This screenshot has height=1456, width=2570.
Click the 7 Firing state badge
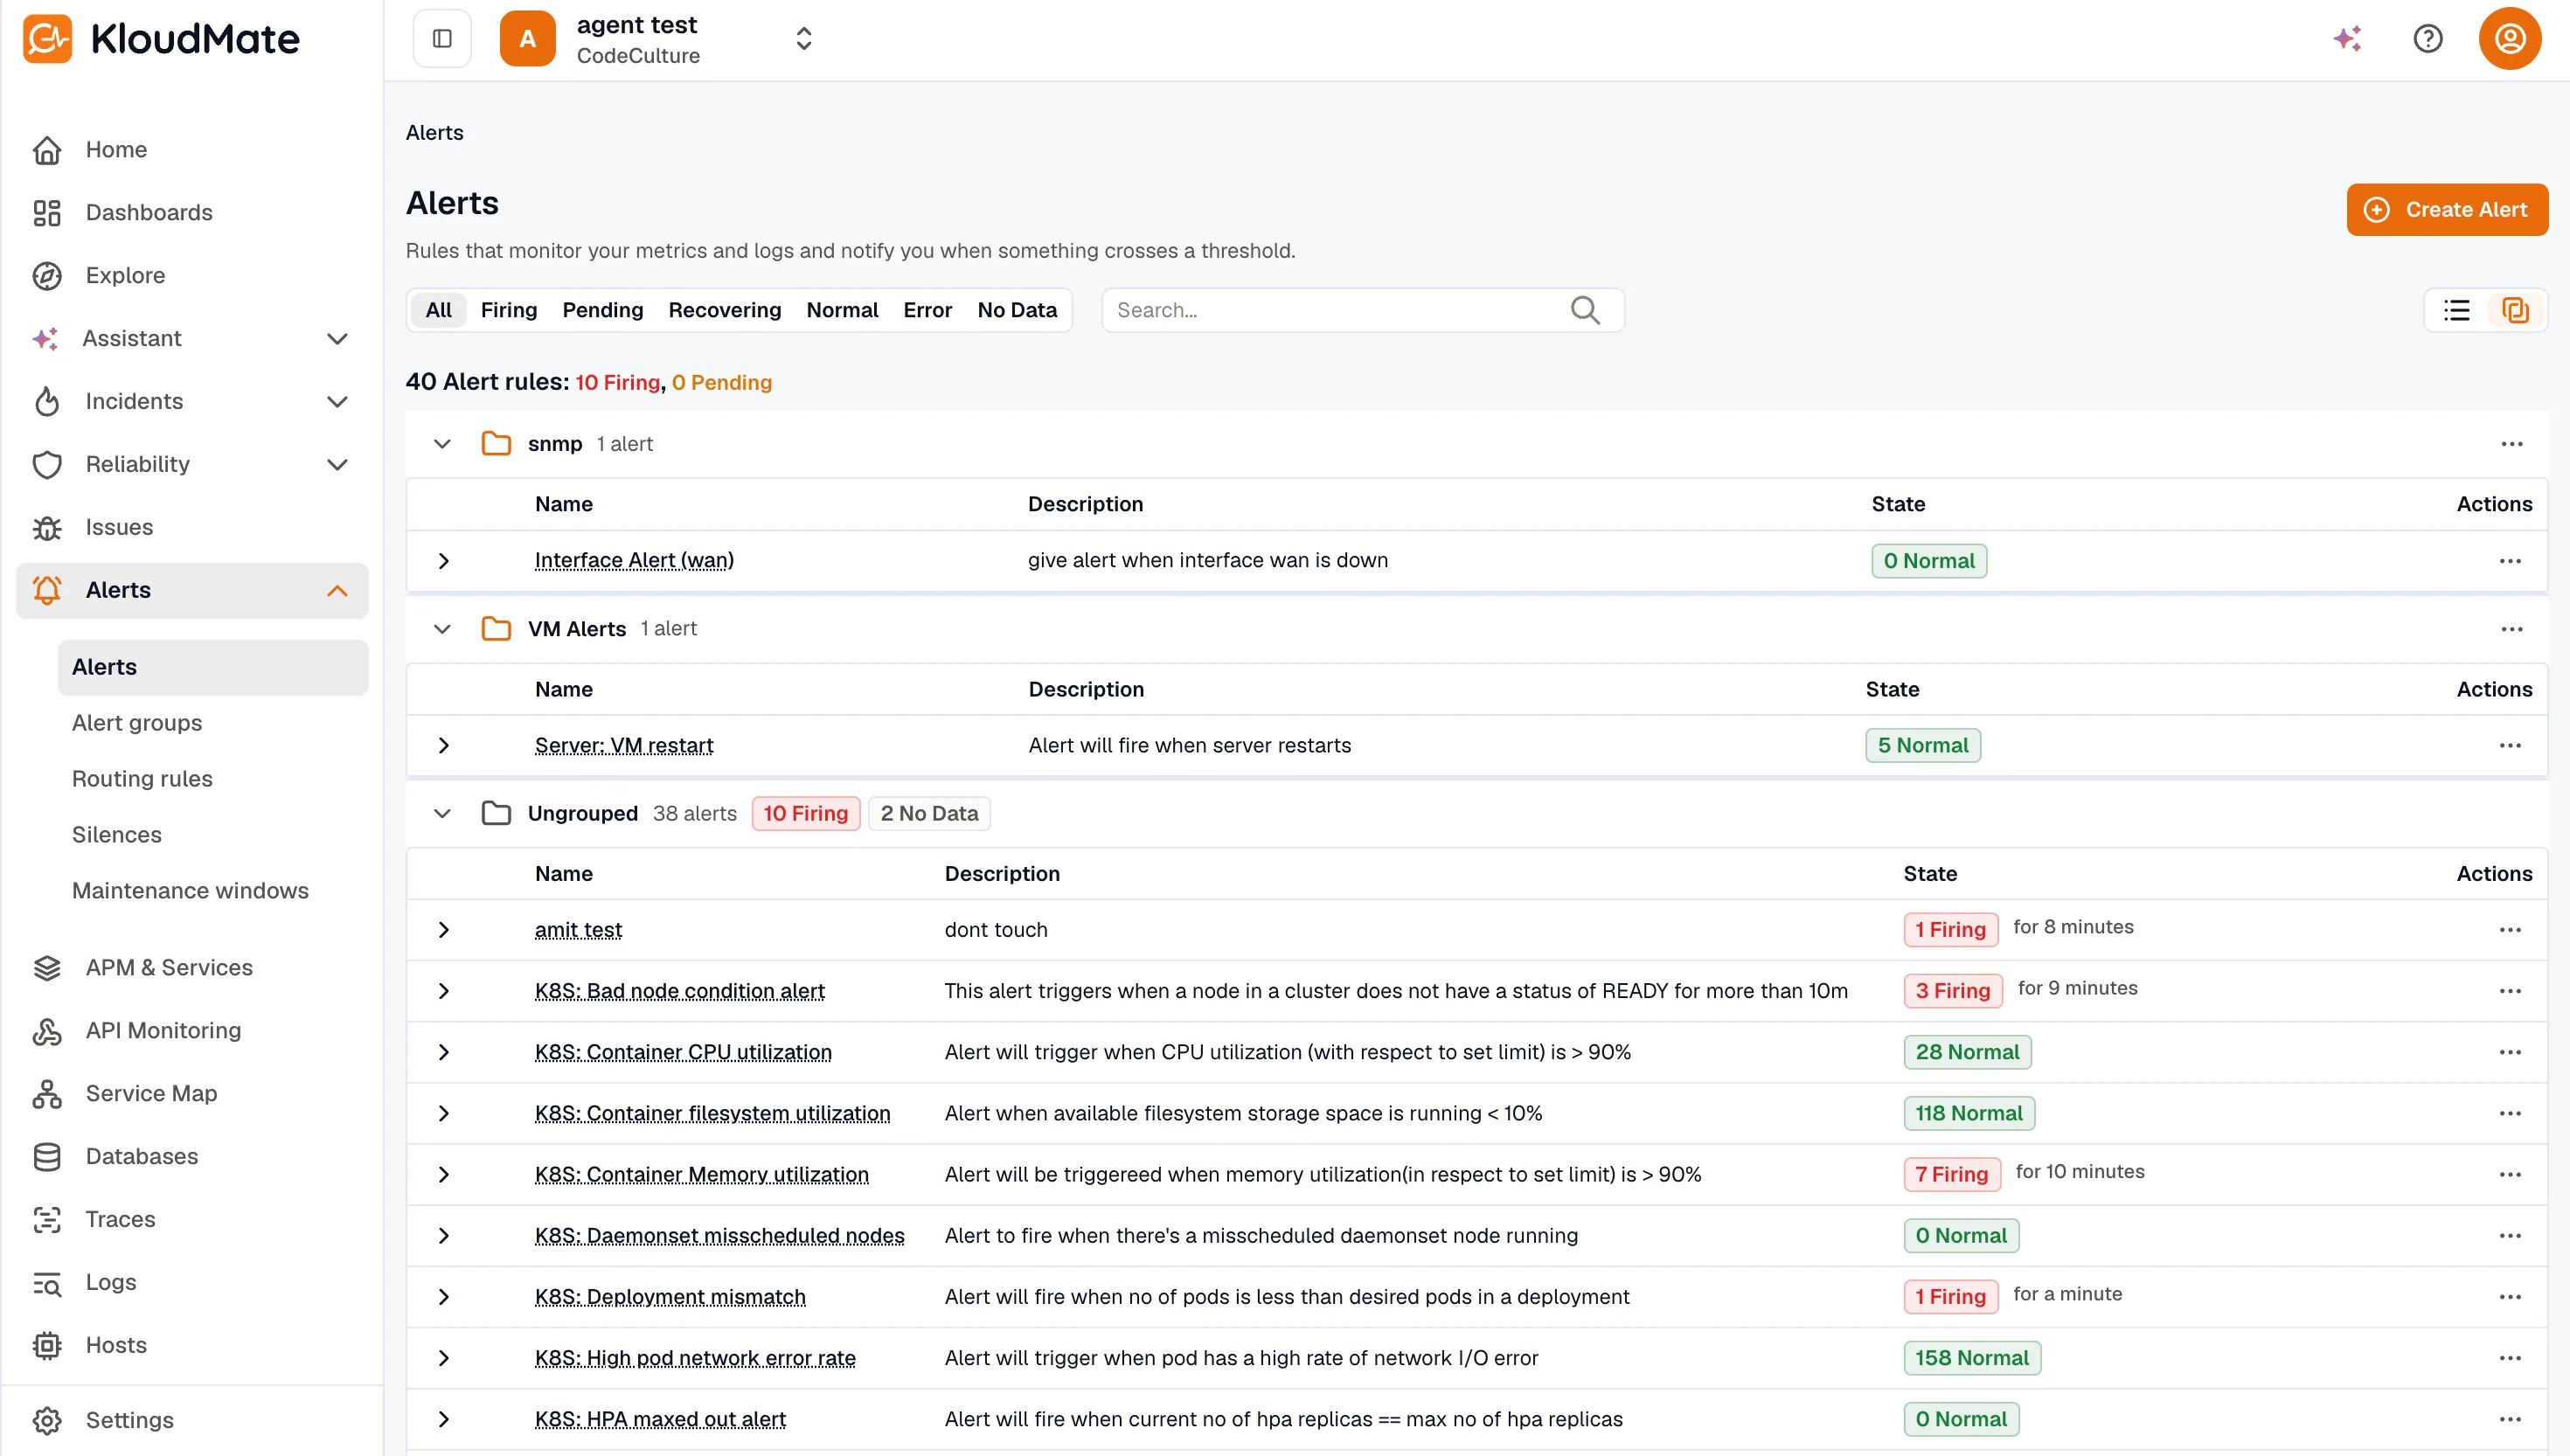click(x=1951, y=1175)
